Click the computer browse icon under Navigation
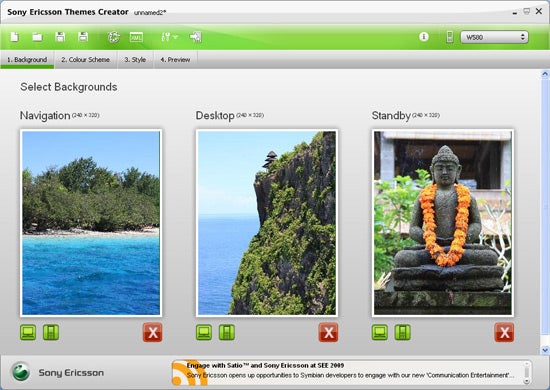Screen dimensions: 550x390 (x=28, y=332)
